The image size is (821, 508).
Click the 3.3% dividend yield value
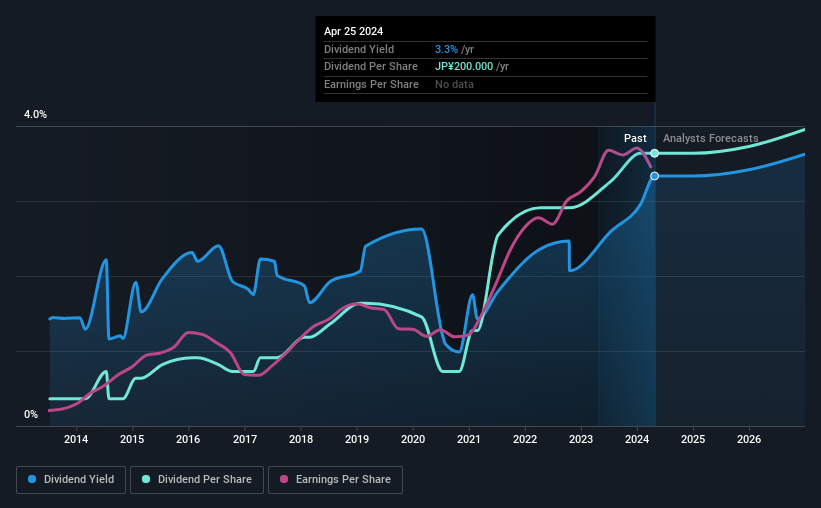pos(446,49)
